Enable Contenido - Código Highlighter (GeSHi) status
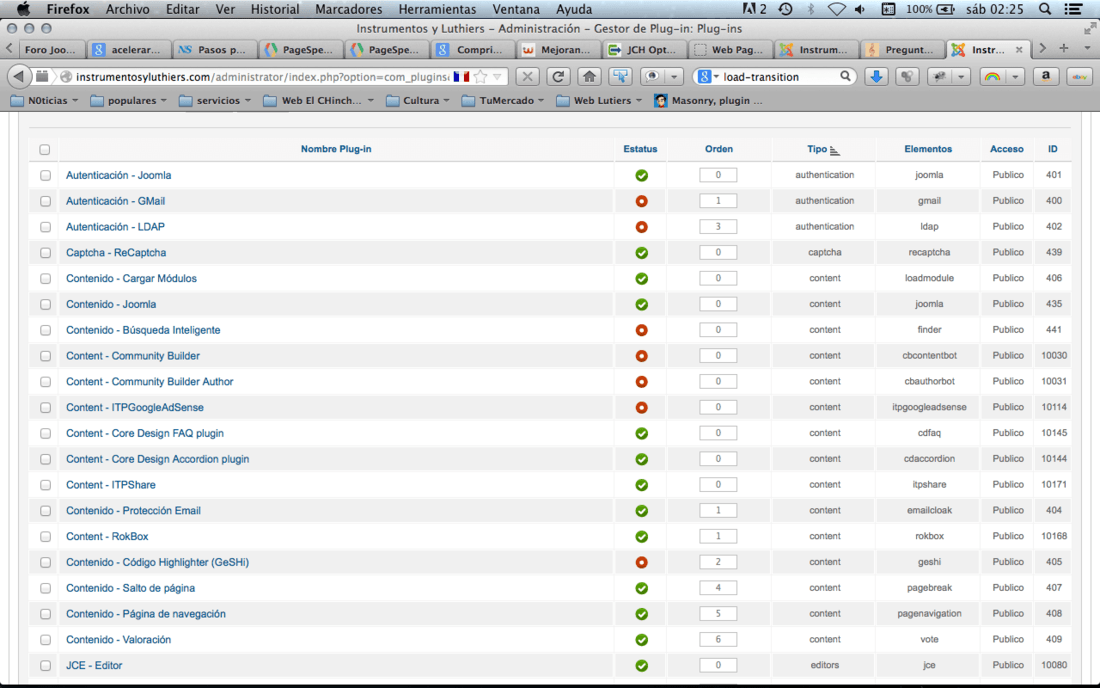This screenshot has width=1100, height=688. point(641,562)
